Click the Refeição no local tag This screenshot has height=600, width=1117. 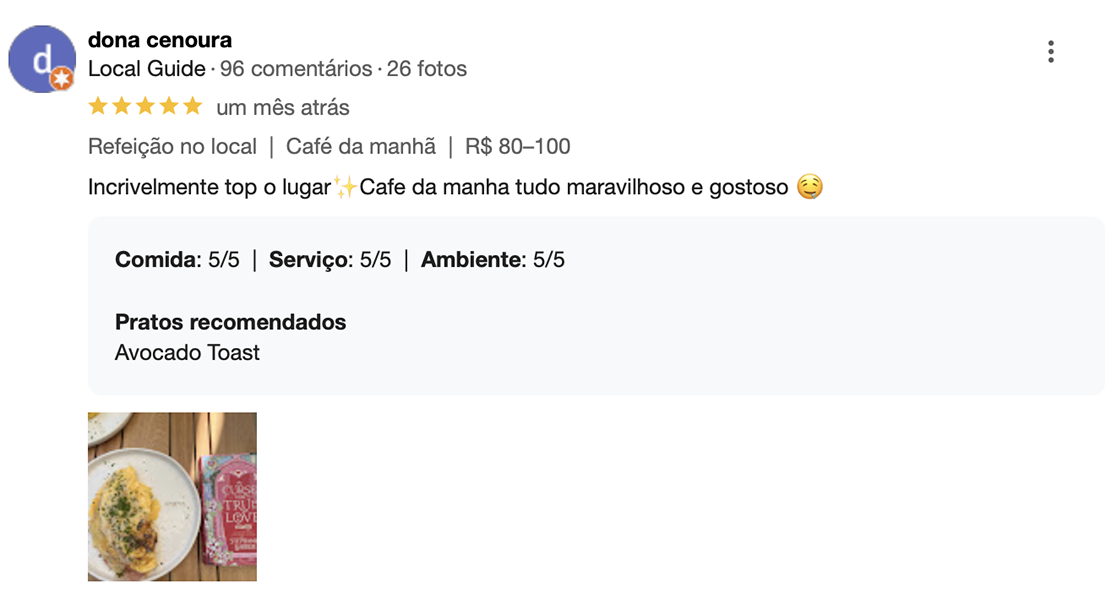click(172, 147)
